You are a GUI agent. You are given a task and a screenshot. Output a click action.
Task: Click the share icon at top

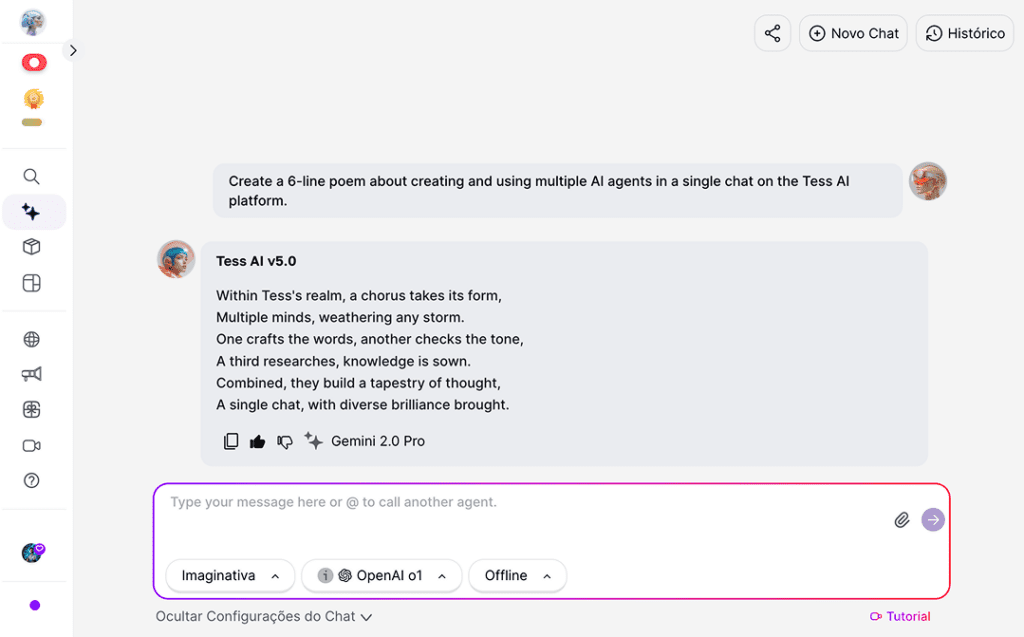[x=772, y=33]
